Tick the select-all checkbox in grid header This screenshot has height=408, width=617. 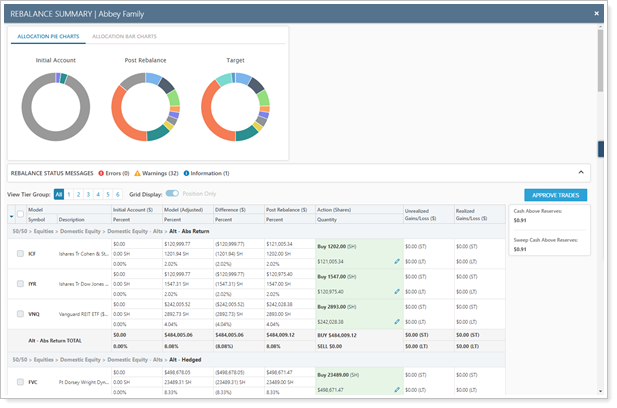(x=21, y=214)
